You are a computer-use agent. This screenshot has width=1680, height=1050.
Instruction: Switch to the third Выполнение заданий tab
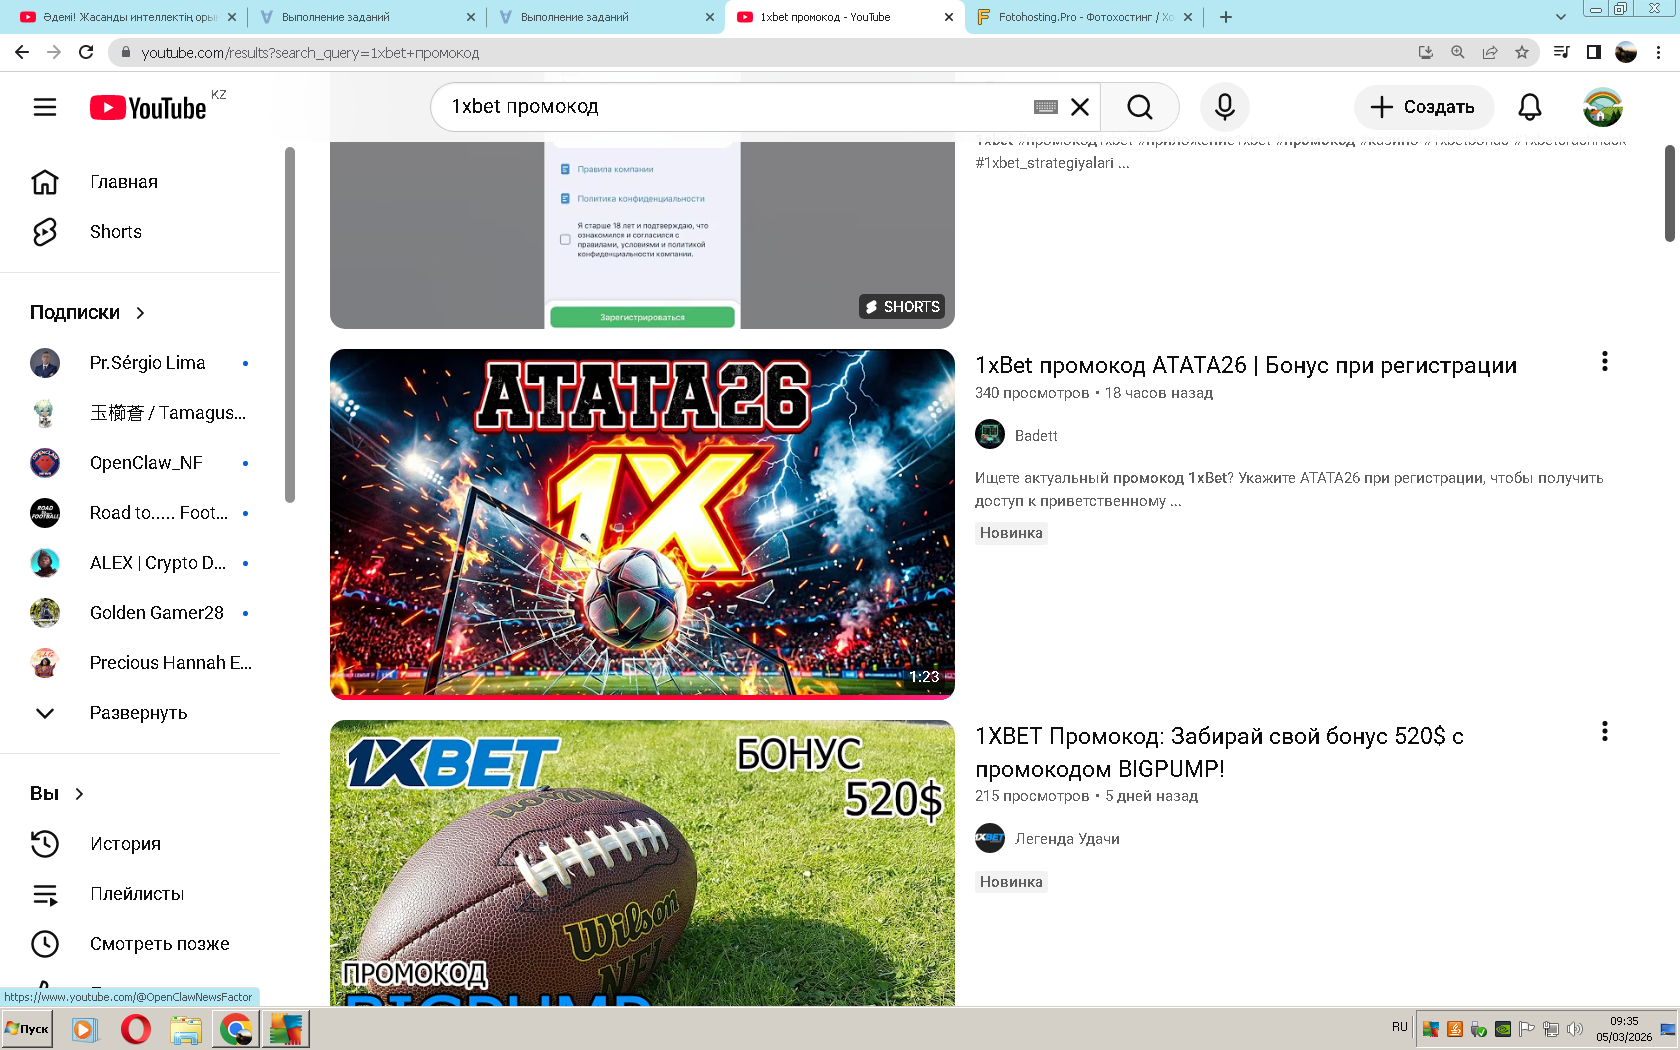pyautogui.click(x=606, y=17)
